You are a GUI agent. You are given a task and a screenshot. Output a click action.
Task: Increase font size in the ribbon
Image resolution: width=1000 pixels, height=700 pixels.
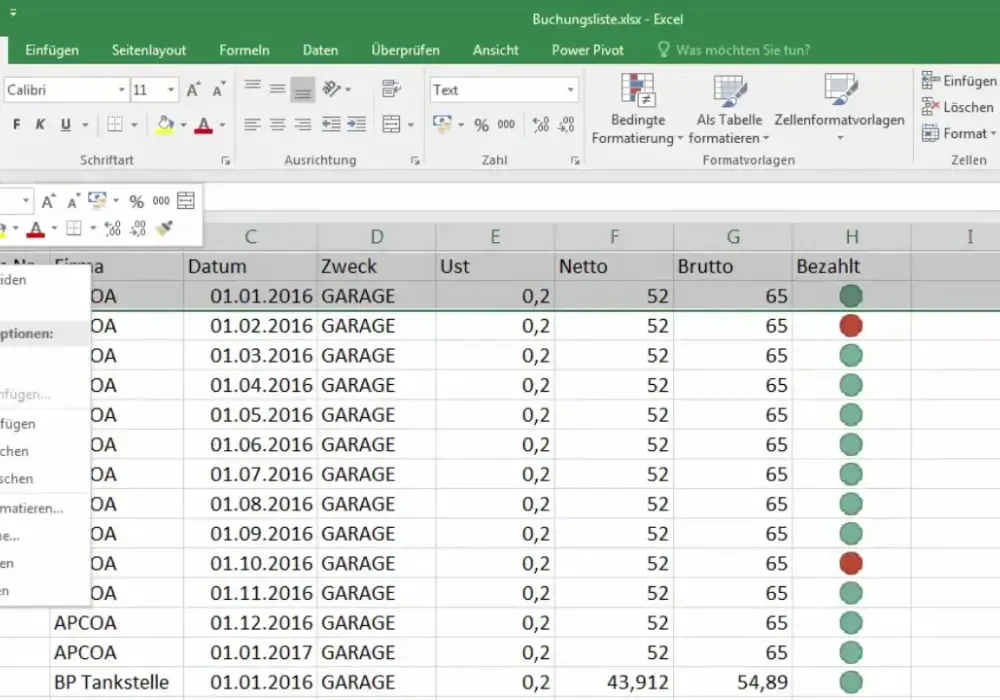click(194, 90)
